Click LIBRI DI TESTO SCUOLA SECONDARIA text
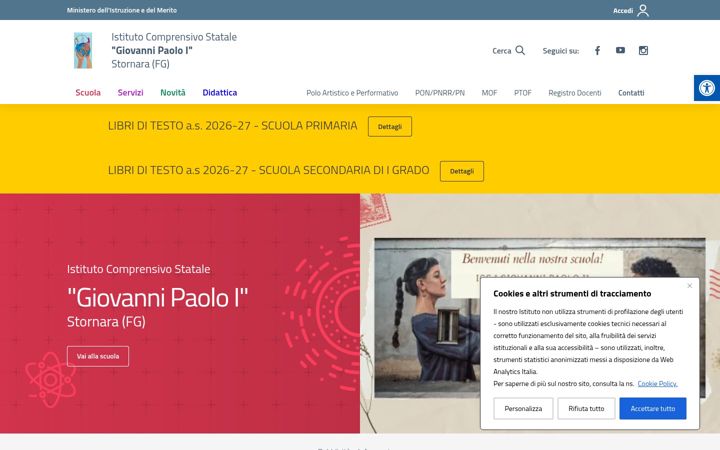 coord(269,170)
